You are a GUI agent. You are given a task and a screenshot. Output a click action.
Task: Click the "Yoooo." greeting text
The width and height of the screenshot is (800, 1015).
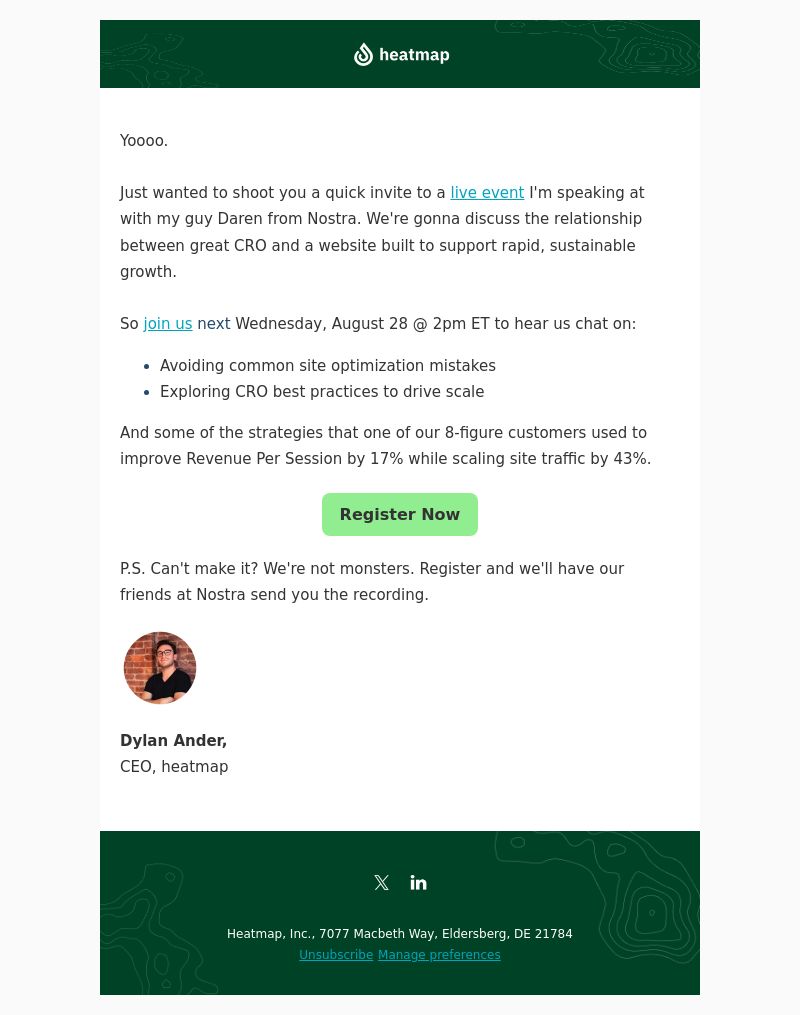pyautogui.click(x=144, y=140)
